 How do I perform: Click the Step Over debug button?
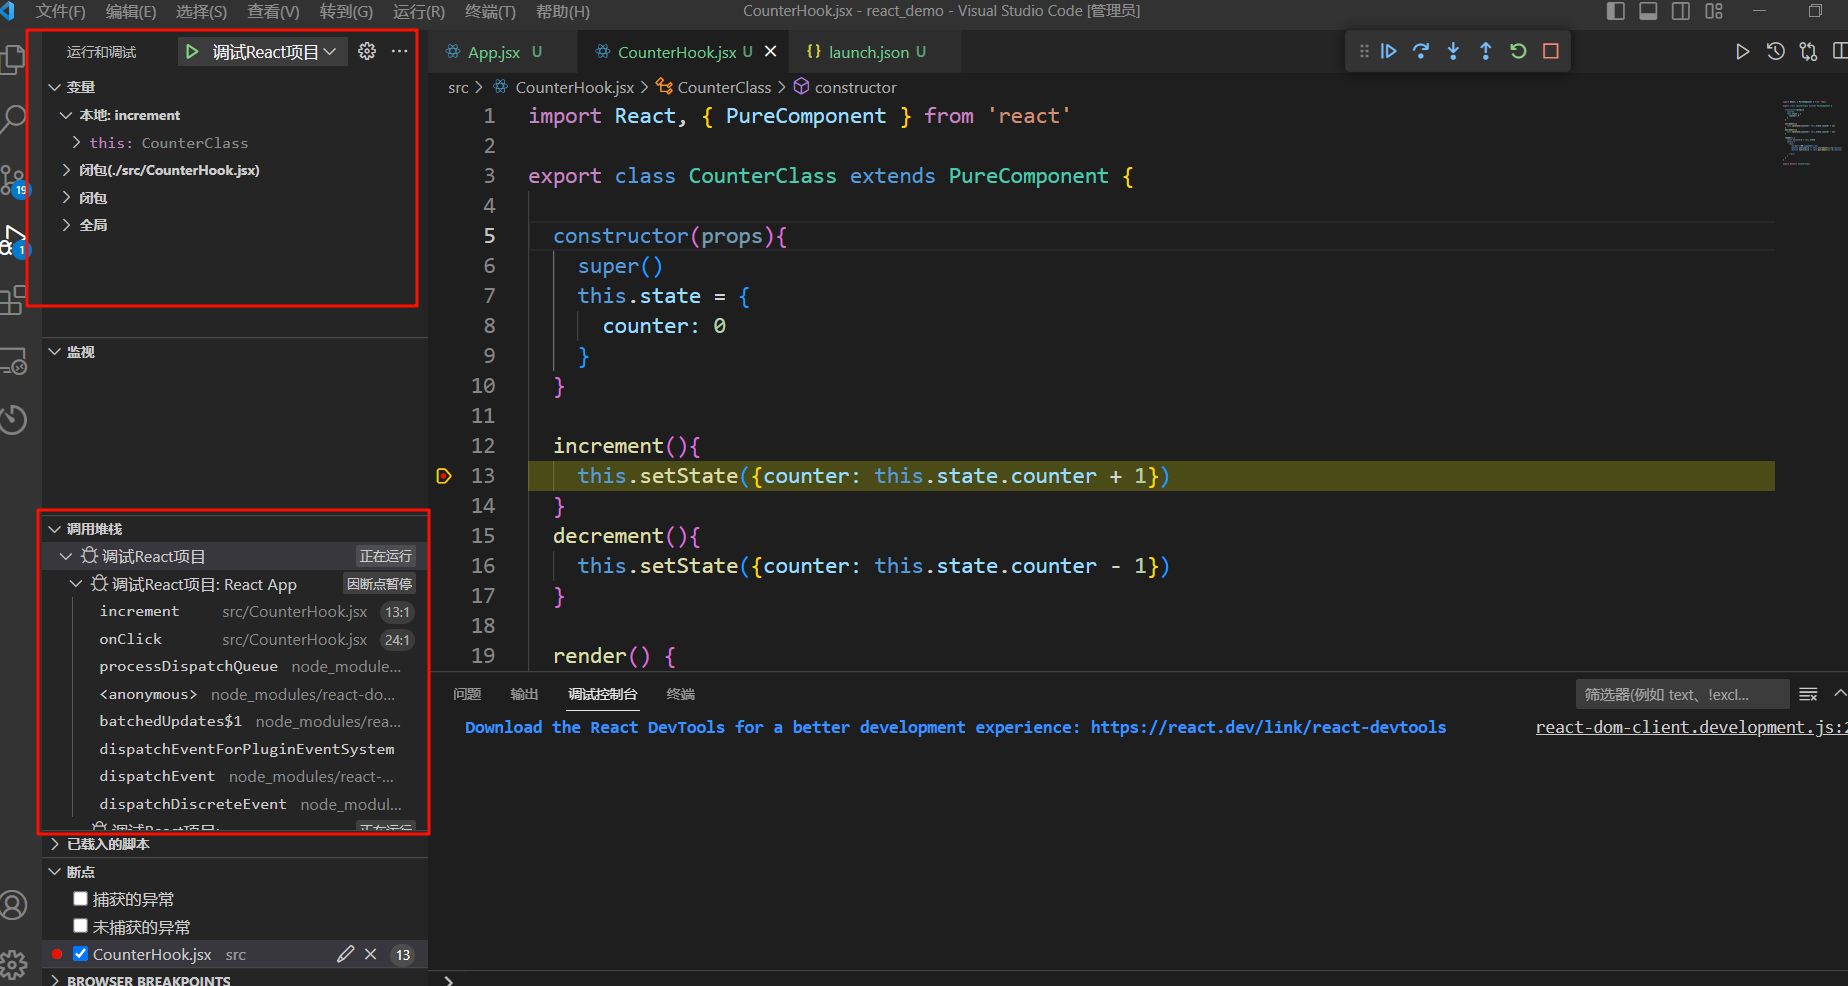[1421, 51]
